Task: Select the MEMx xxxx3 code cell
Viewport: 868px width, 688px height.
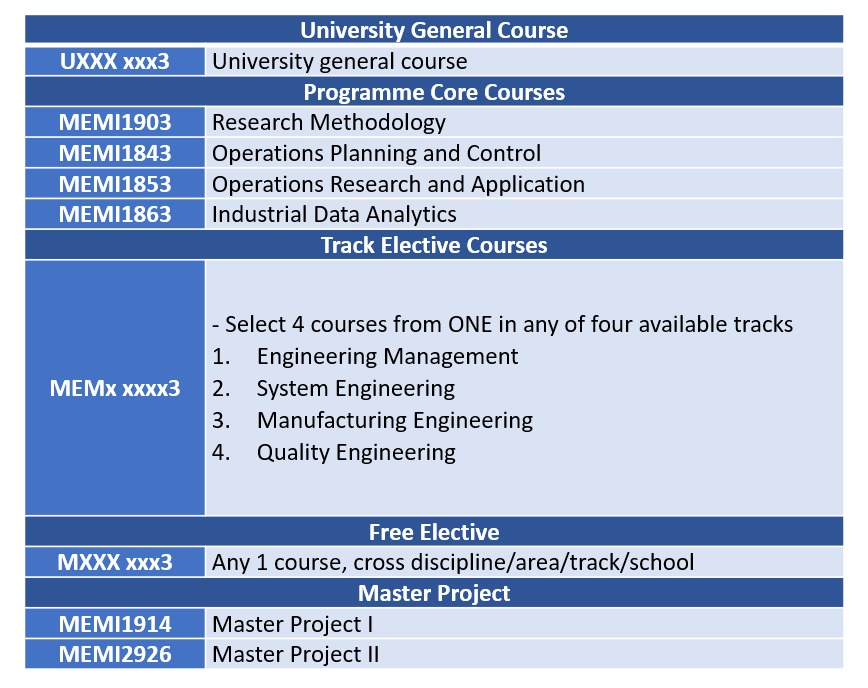Action: tap(115, 388)
